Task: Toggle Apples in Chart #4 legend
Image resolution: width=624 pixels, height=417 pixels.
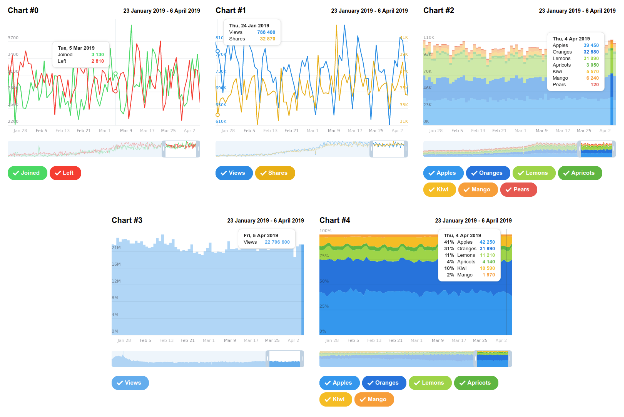Action: [339, 383]
